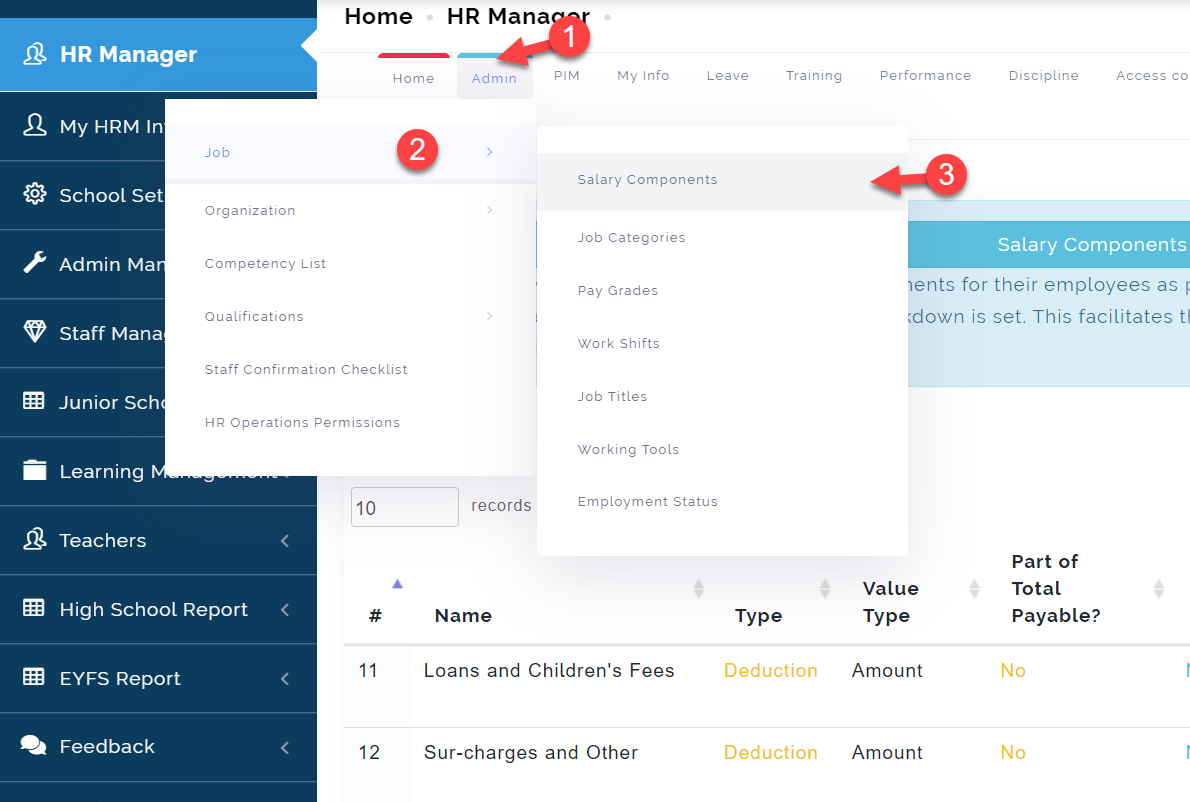Expand the Qualifications submenu arrow
The height and width of the screenshot is (802, 1190).
(x=490, y=316)
